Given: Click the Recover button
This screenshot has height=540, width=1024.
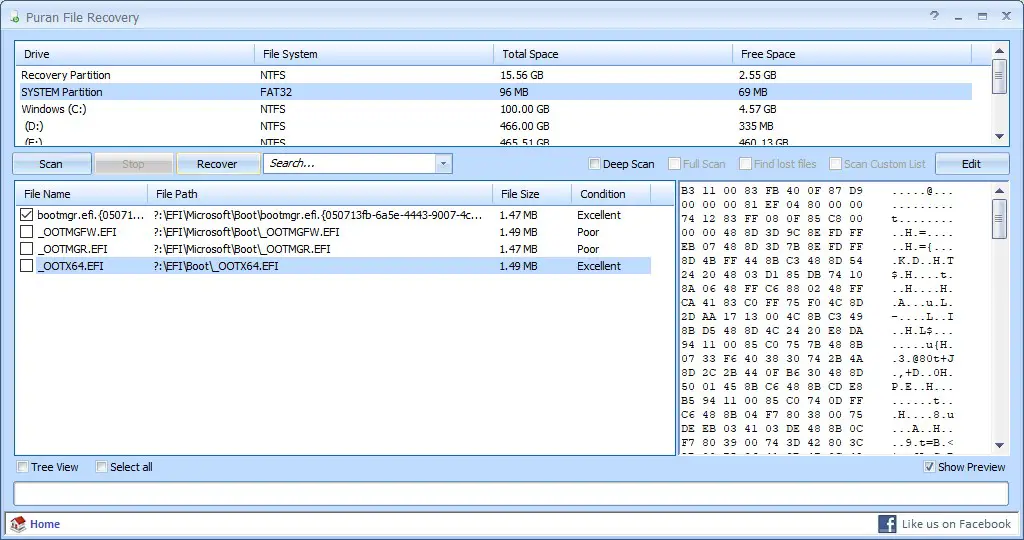Looking at the screenshot, I should click(217, 164).
